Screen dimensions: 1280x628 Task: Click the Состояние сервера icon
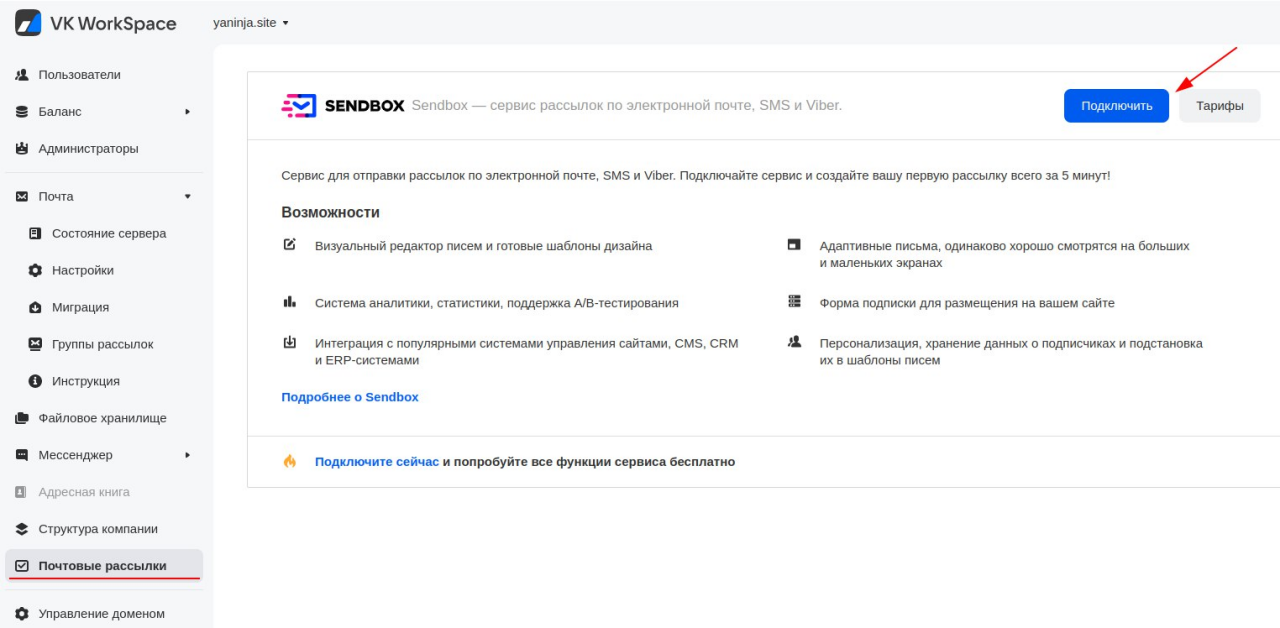pos(36,233)
